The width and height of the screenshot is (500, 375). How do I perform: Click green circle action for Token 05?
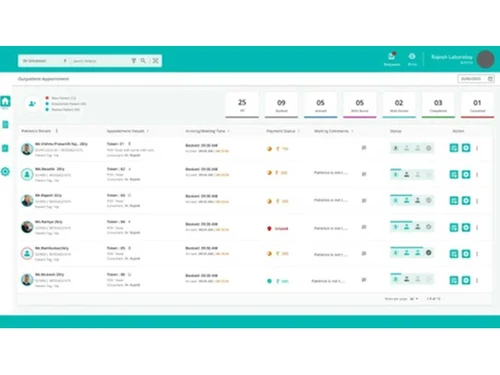click(x=466, y=254)
